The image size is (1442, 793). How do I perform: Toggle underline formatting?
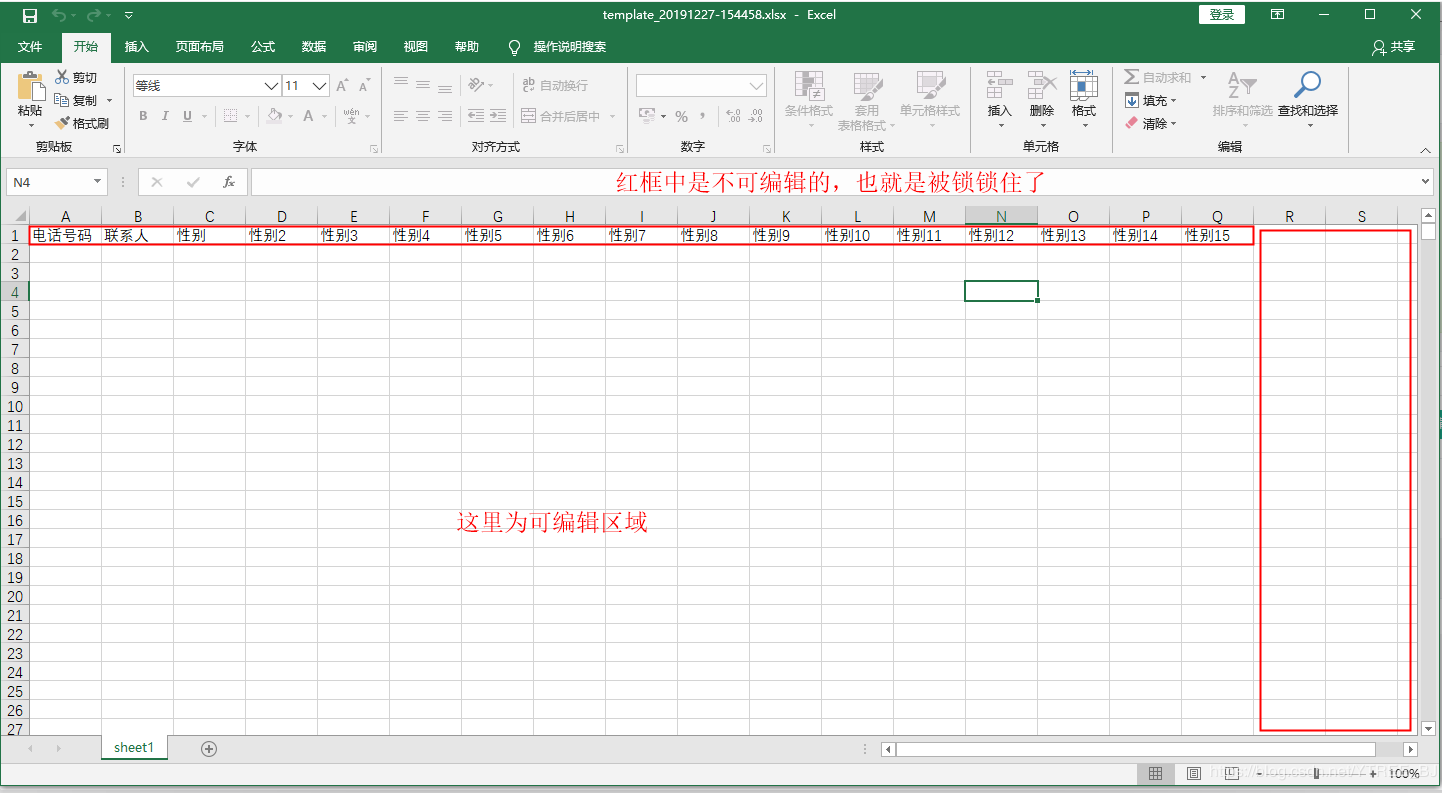[x=189, y=116]
